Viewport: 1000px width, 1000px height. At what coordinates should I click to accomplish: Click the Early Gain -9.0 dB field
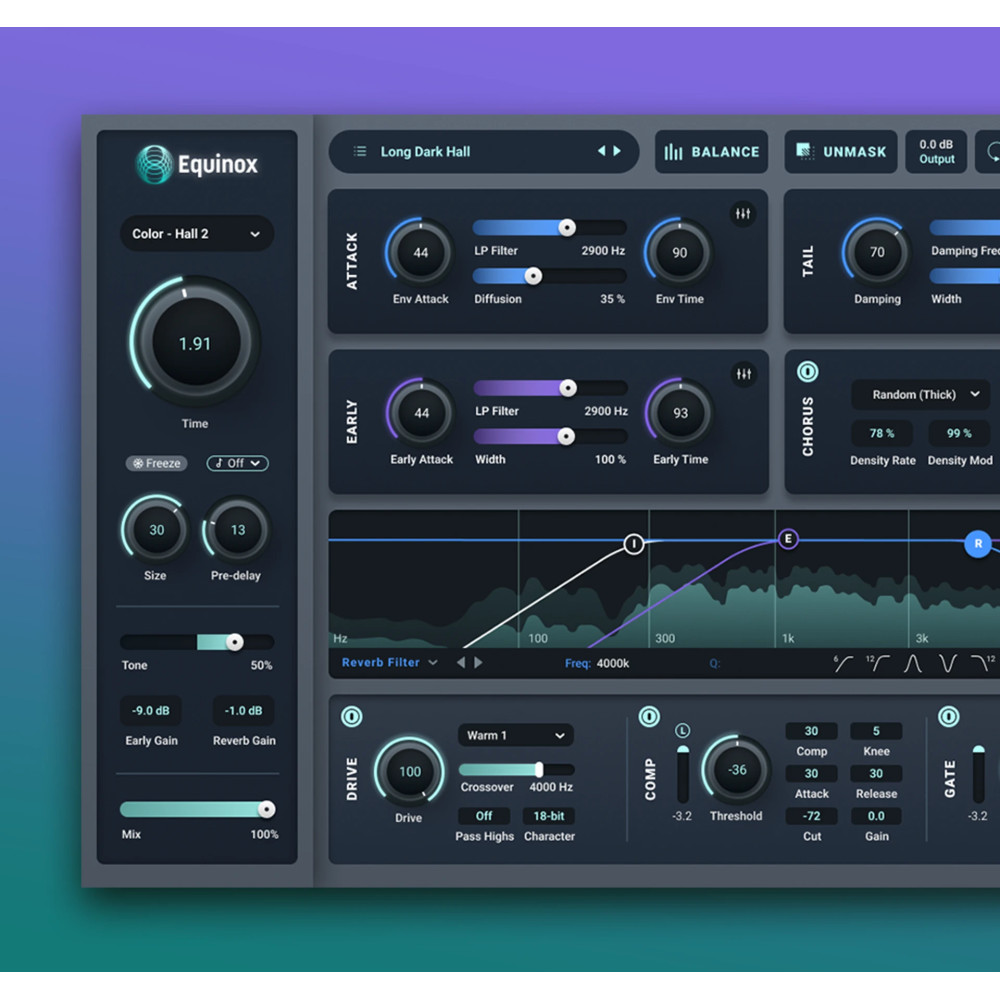tap(151, 710)
